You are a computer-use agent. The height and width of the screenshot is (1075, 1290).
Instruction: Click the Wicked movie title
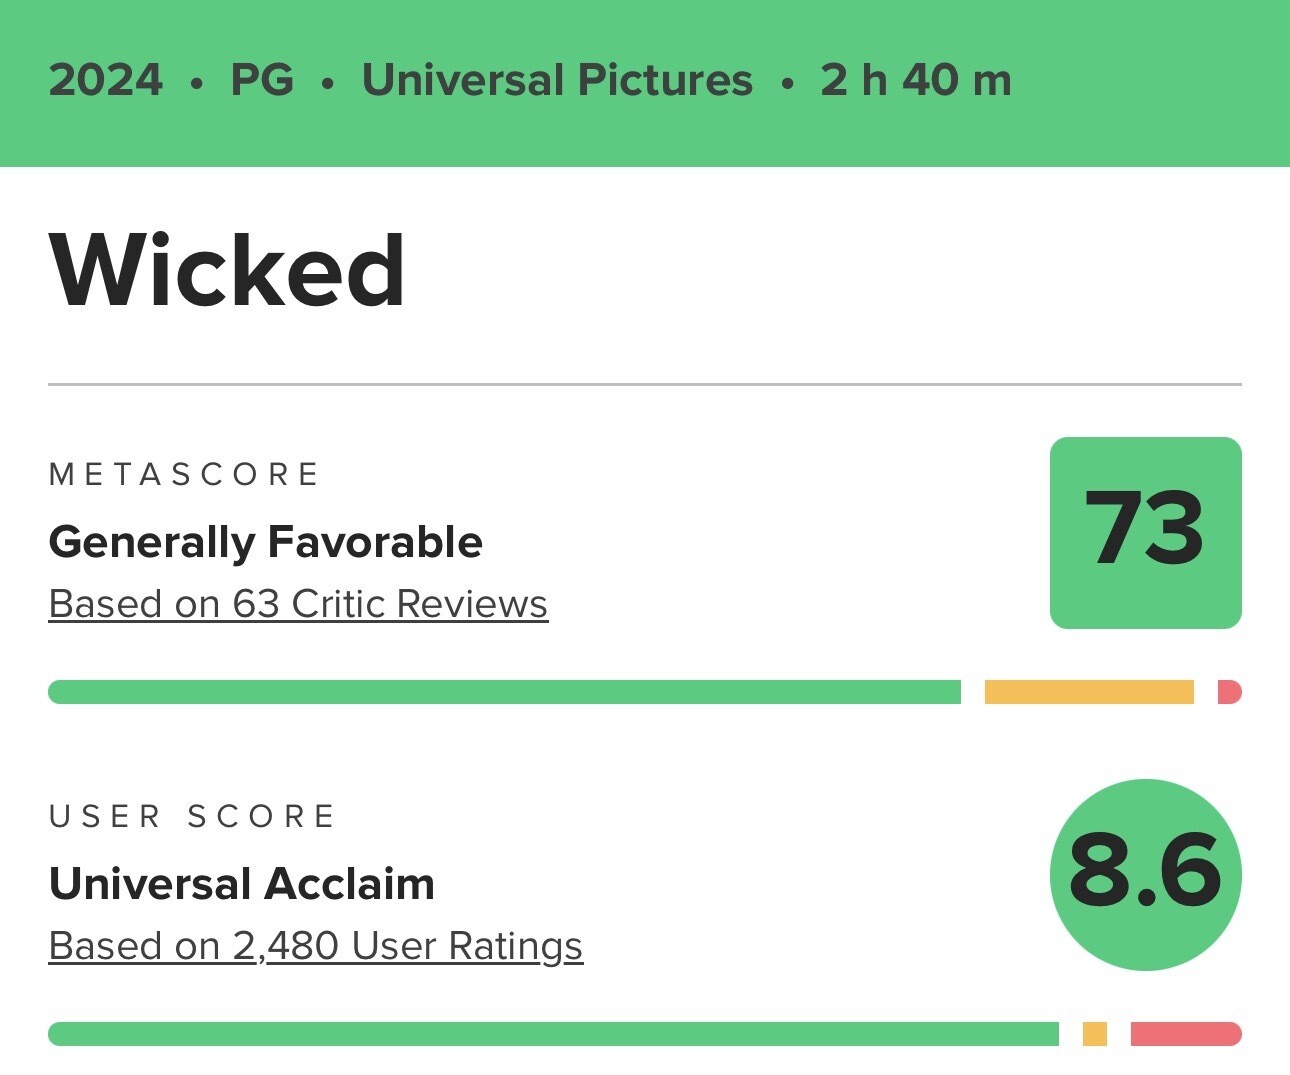pyautogui.click(x=227, y=271)
